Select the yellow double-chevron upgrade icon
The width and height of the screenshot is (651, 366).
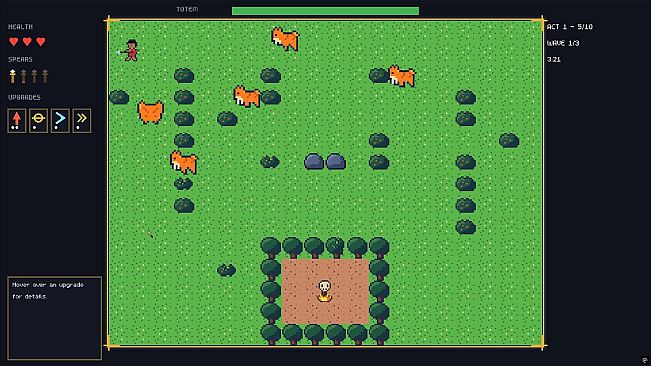click(x=82, y=121)
